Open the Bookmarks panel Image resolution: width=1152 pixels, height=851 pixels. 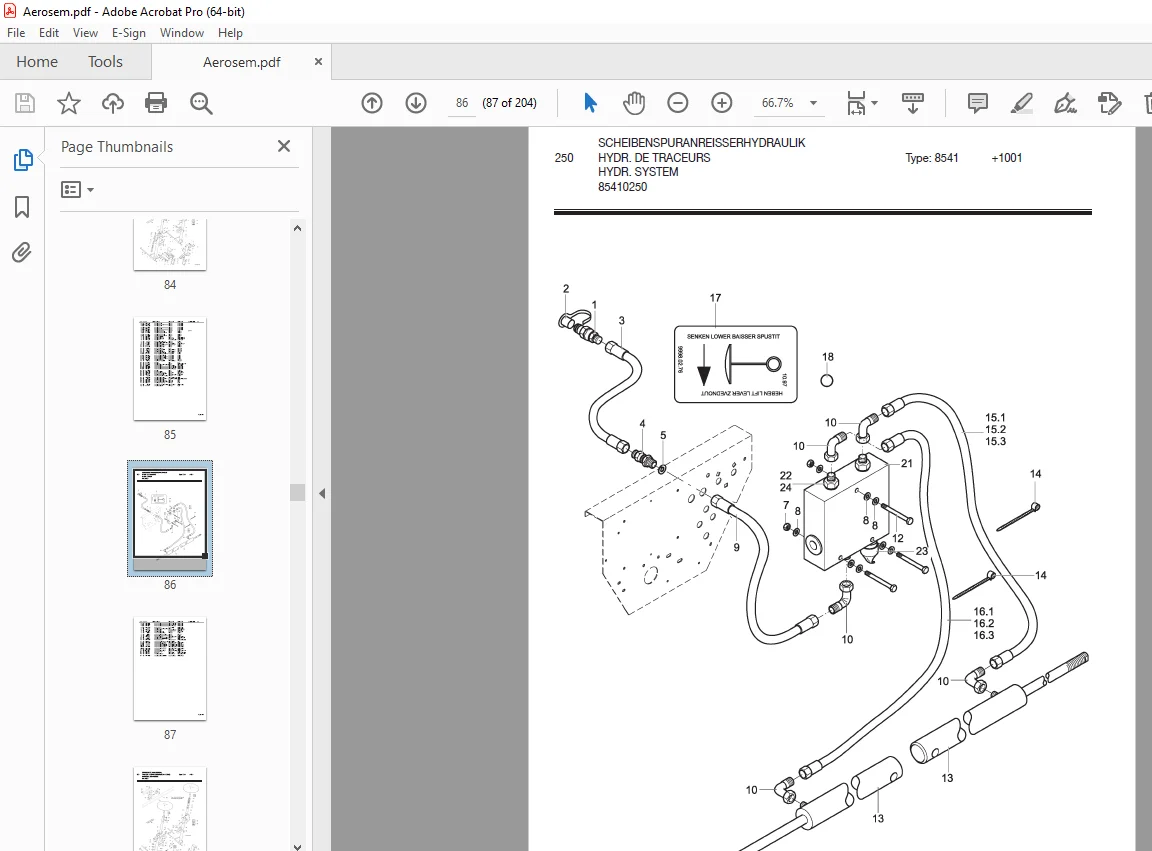click(x=22, y=207)
